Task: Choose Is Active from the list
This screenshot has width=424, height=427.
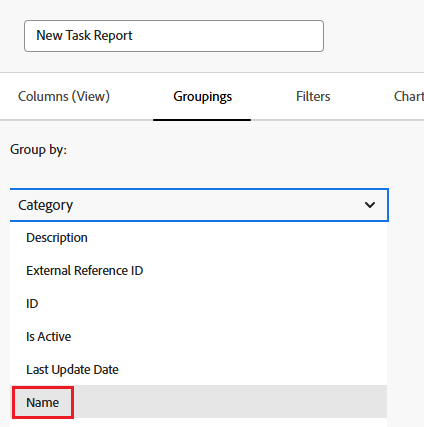Action: pyautogui.click(x=199, y=337)
